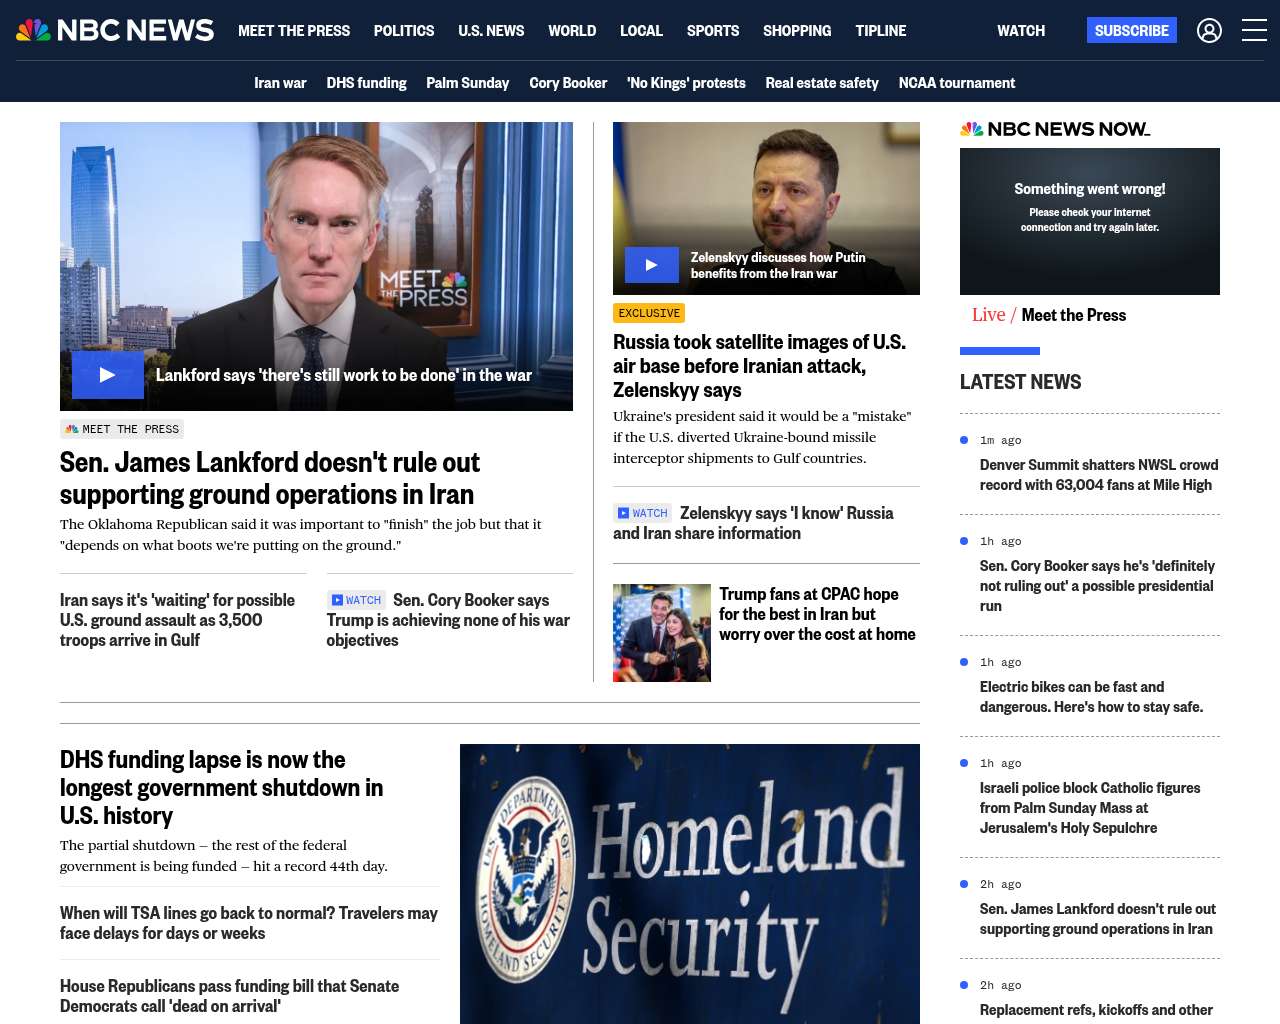Screen dimensions: 1280x1024
Task: Click the Subscribe button
Action: click(x=1132, y=30)
